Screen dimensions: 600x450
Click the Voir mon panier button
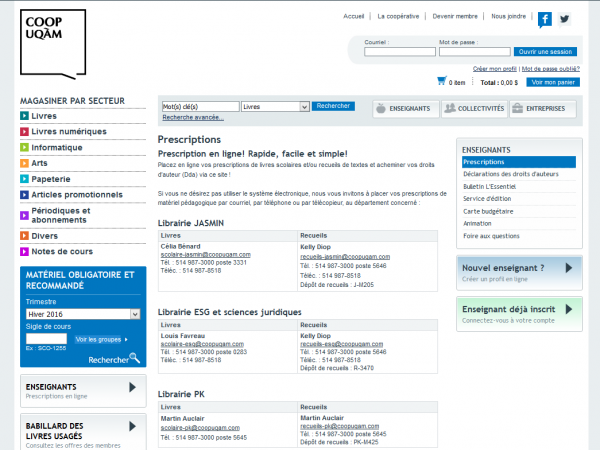point(553,82)
